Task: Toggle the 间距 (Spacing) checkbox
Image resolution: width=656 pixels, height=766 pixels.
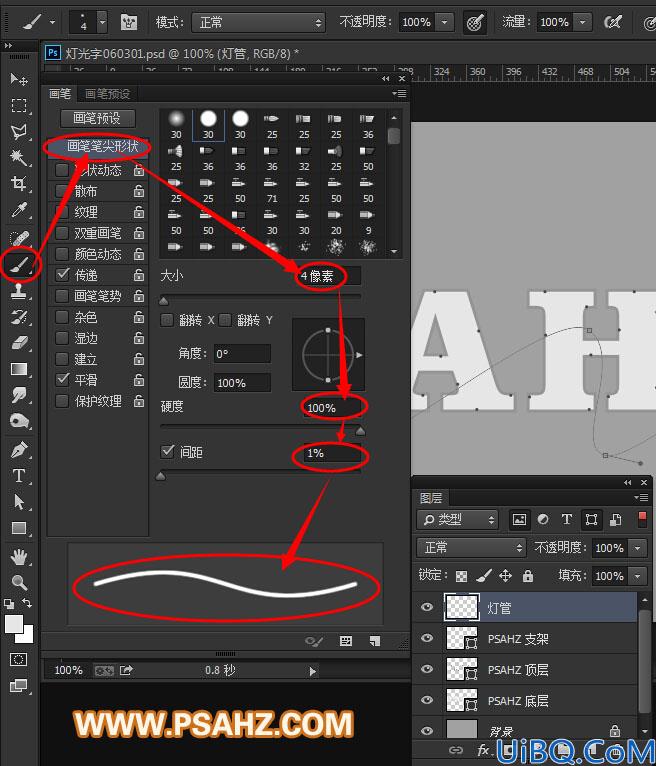Action: click(x=168, y=451)
